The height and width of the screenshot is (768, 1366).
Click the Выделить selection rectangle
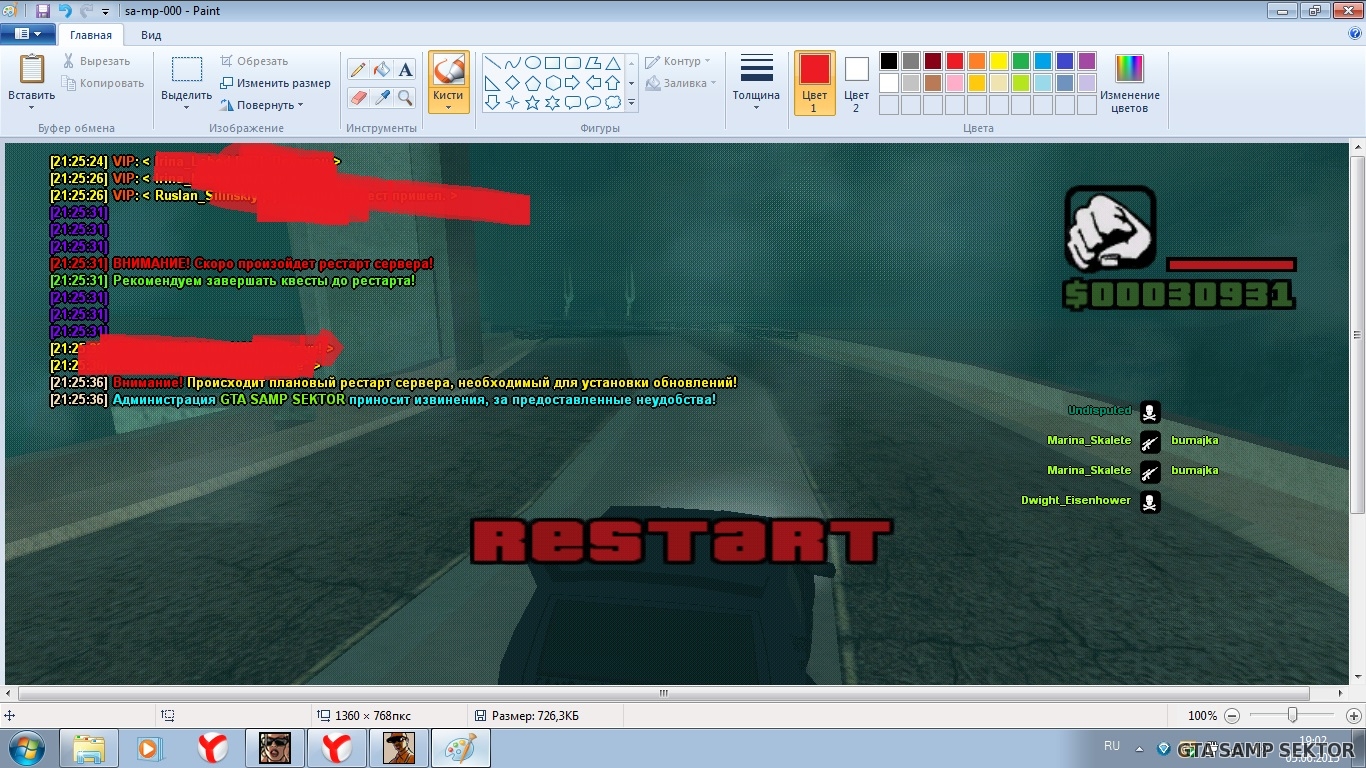pos(186,69)
